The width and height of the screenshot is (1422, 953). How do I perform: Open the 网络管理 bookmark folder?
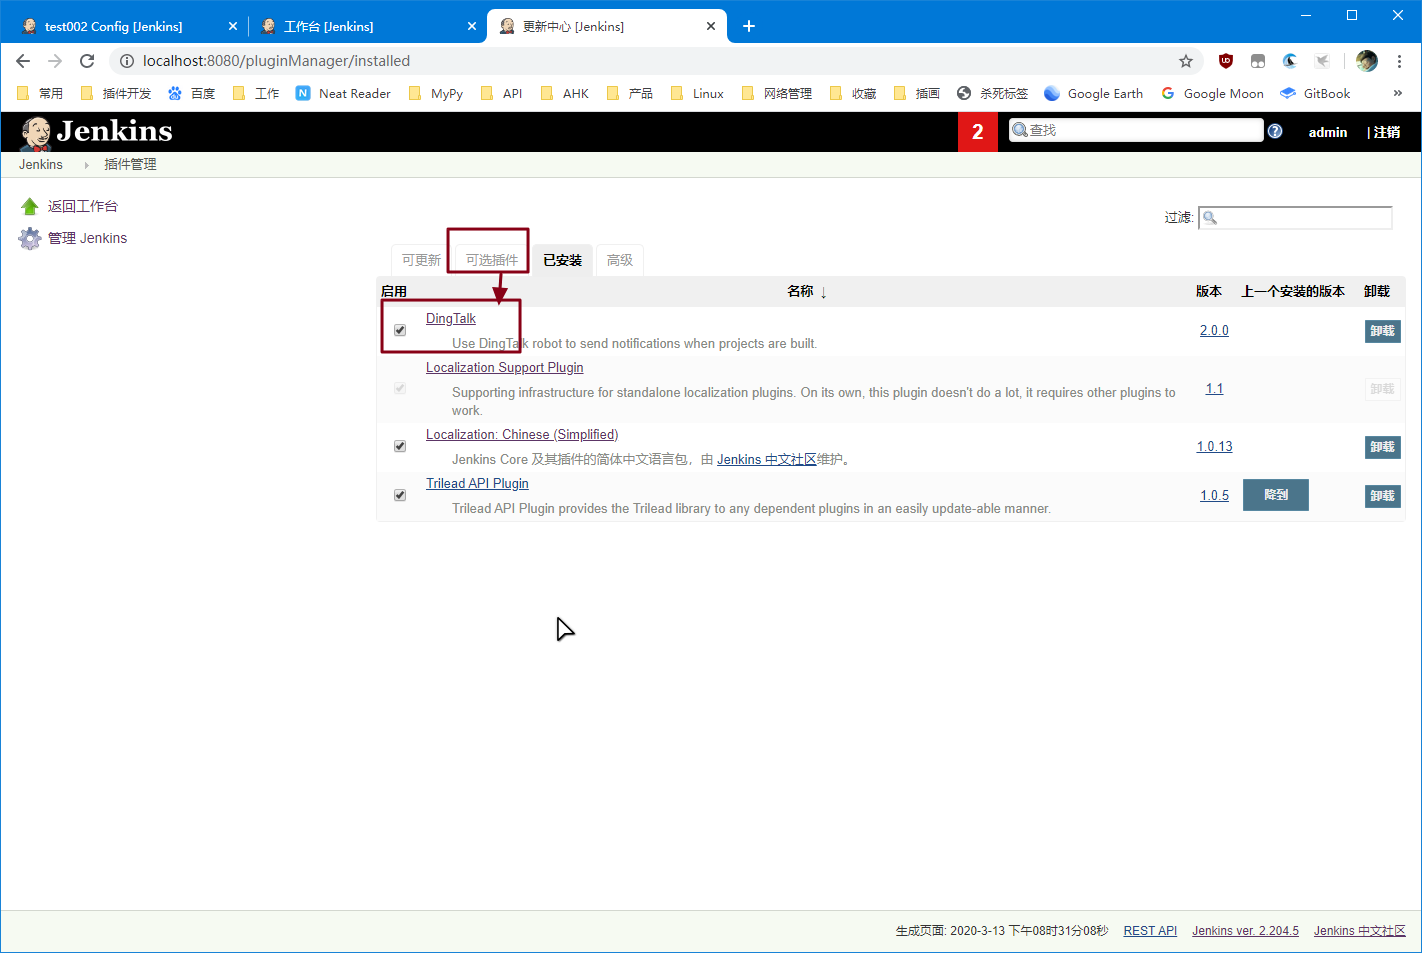[x=776, y=93]
